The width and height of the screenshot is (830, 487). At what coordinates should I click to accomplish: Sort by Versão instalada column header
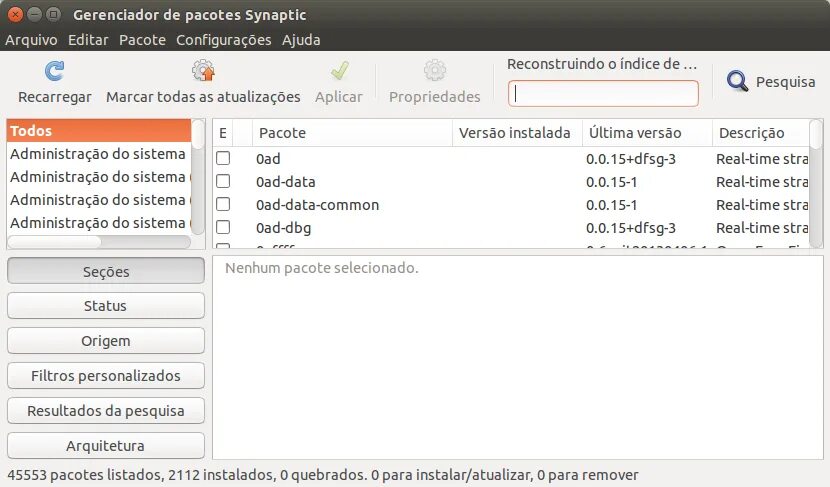pos(517,132)
